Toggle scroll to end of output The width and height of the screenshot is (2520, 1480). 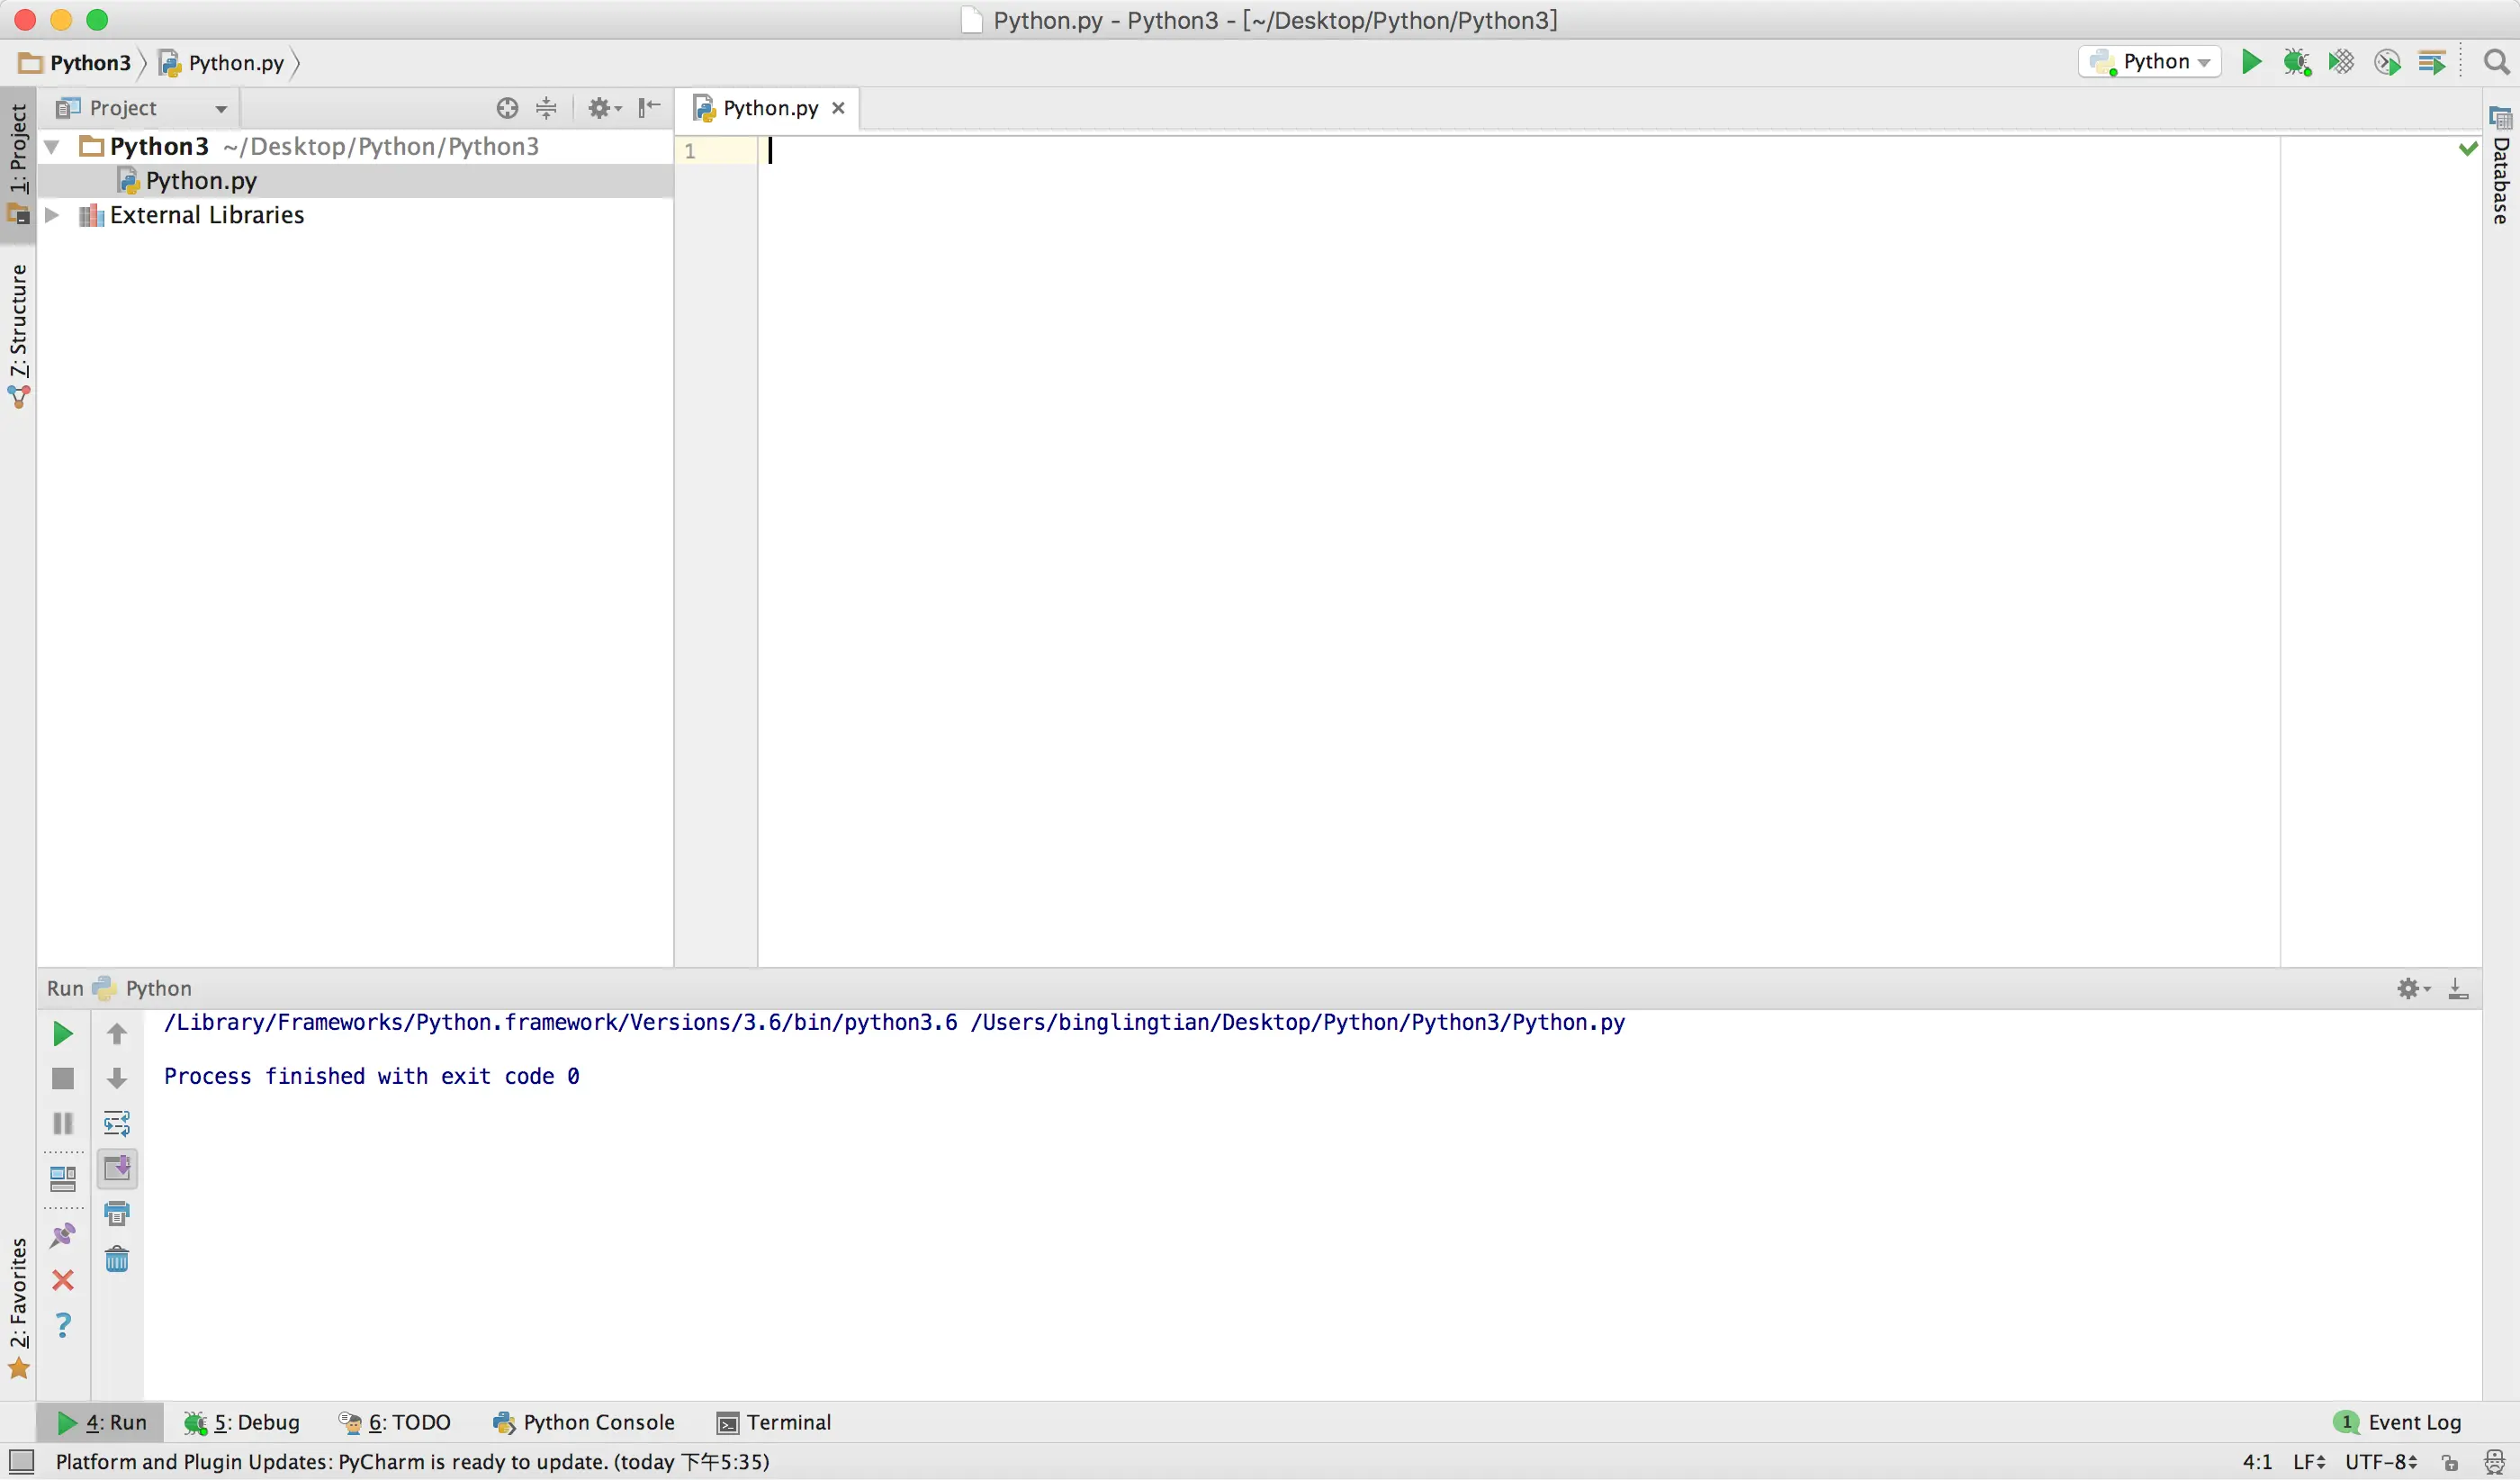[117, 1168]
